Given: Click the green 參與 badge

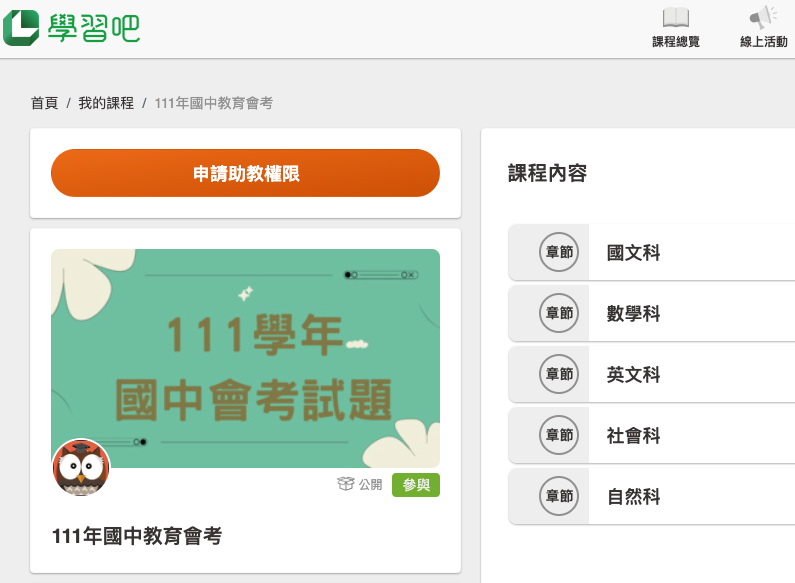Looking at the screenshot, I should click(x=416, y=485).
